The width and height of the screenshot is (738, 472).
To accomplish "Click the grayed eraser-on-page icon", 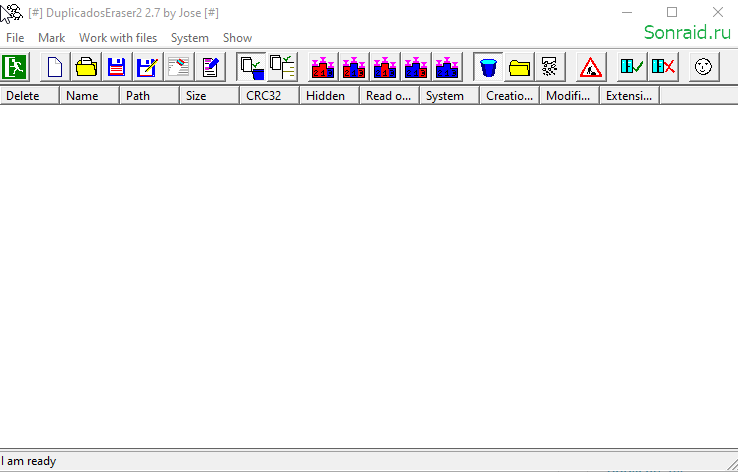I will (178, 67).
